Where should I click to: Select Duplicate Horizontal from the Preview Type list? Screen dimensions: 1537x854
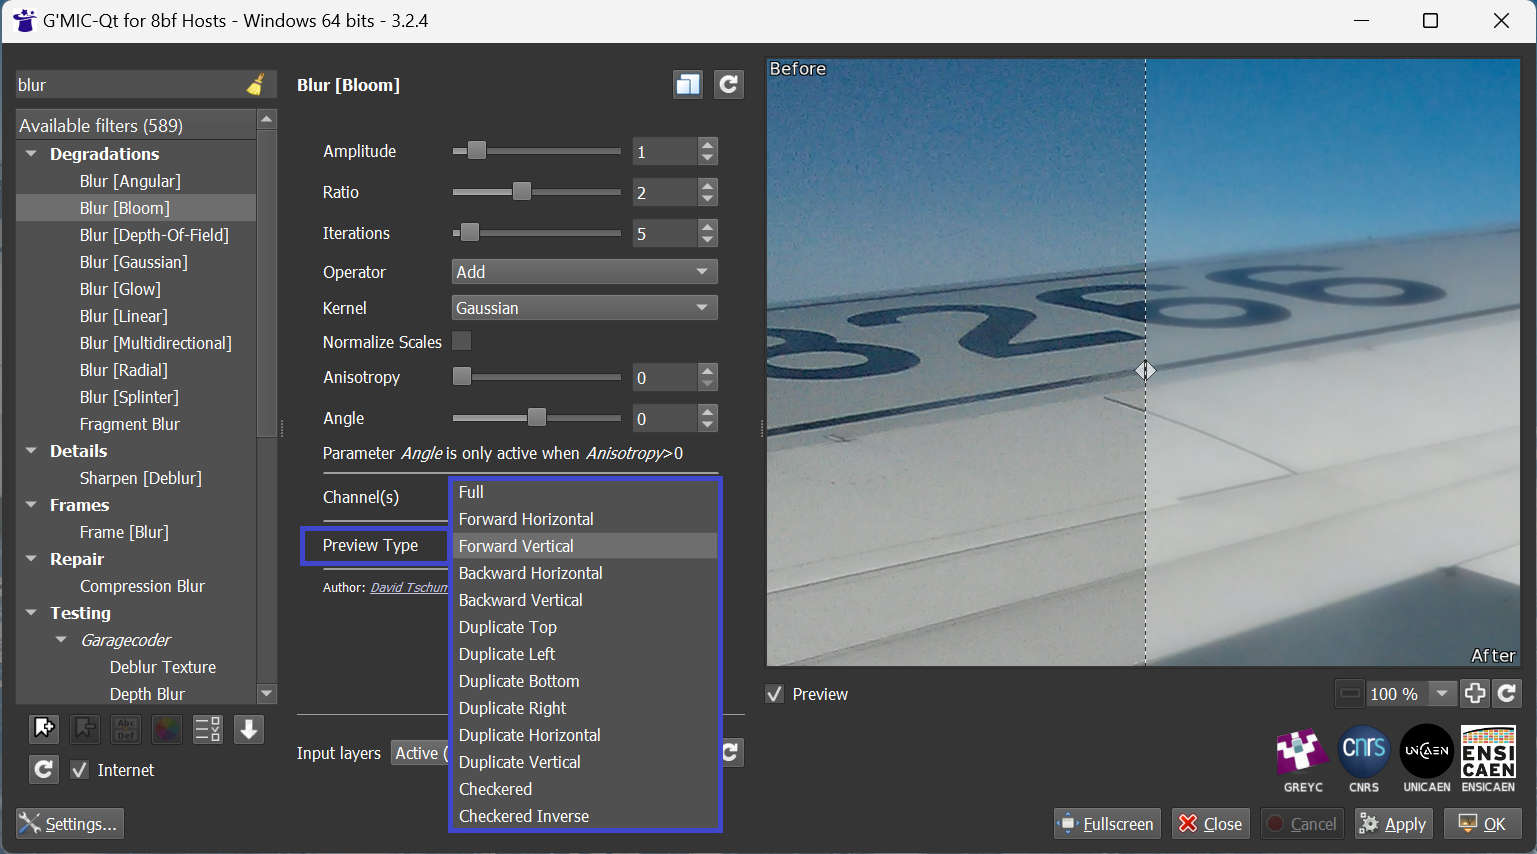coord(529,735)
